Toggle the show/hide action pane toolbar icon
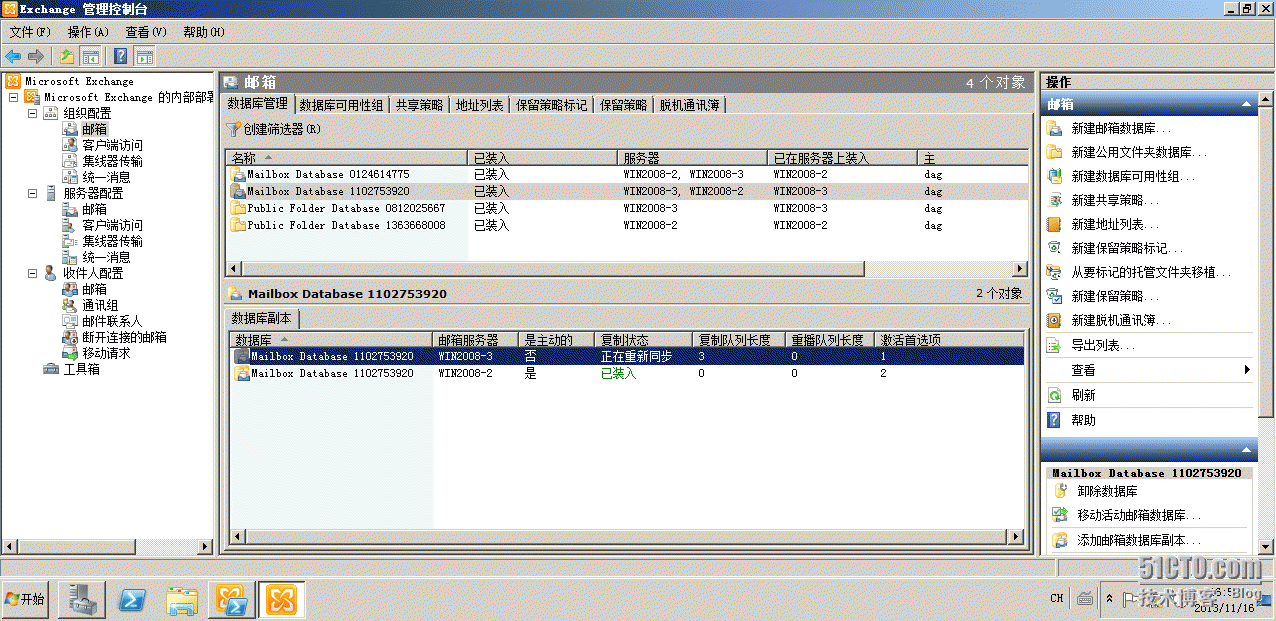Viewport: 1276px width, 621px height. point(145,56)
